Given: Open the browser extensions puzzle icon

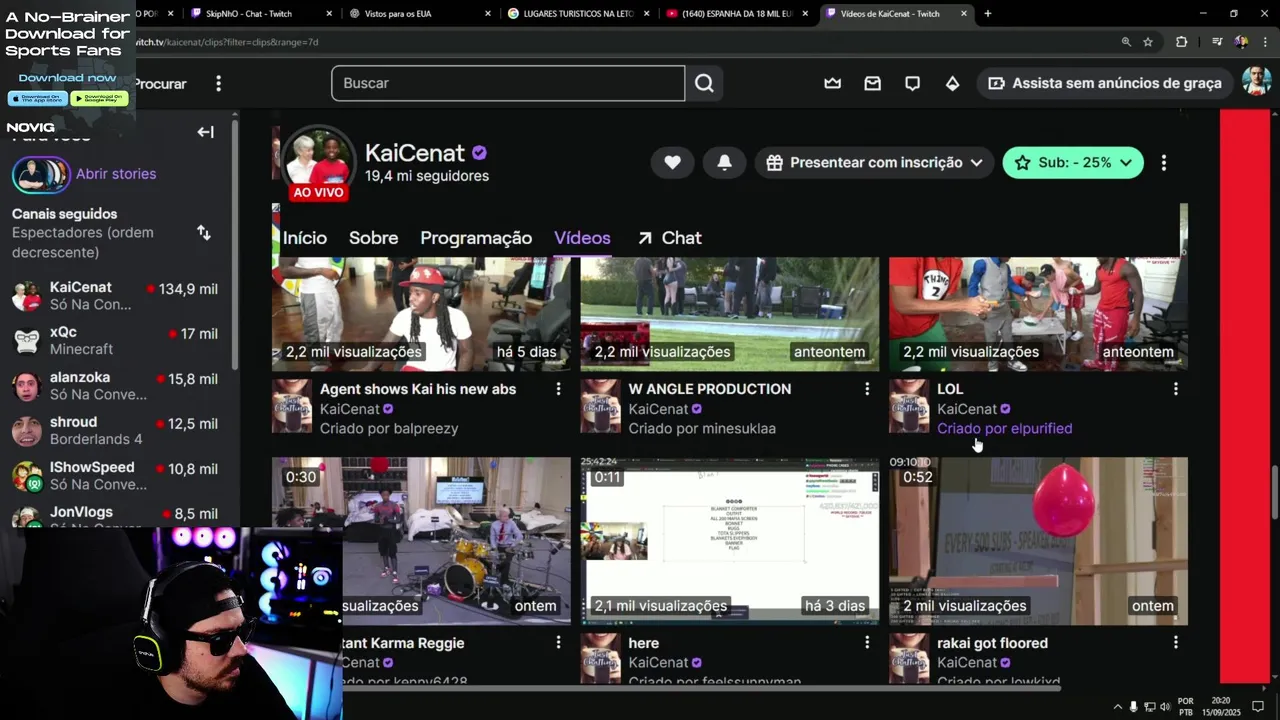Looking at the screenshot, I should [1182, 42].
